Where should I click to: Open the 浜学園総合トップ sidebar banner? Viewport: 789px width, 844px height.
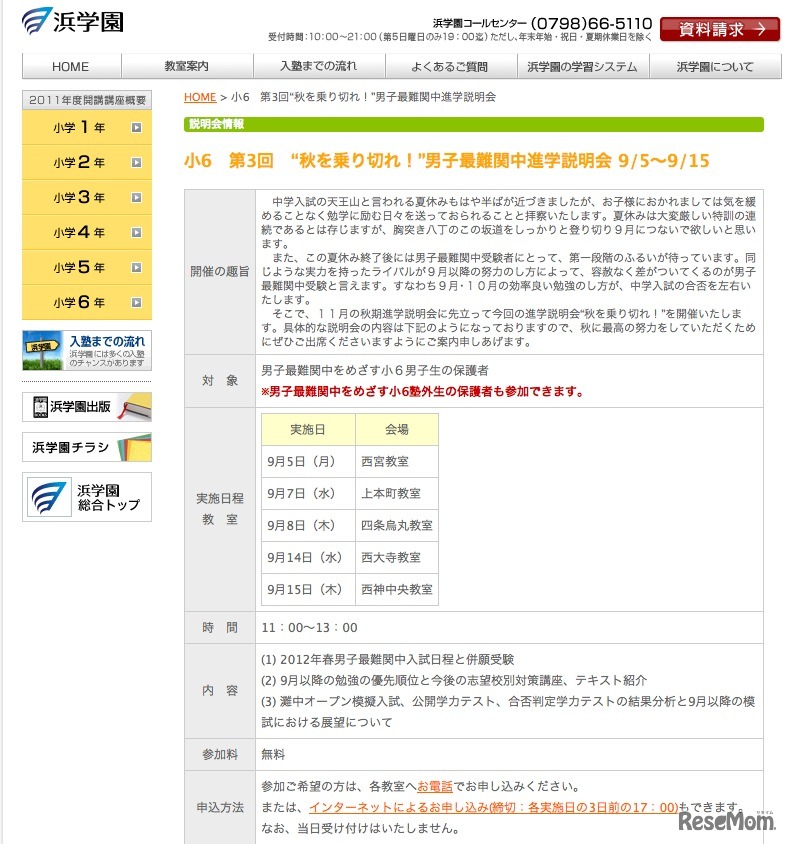(x=87, y=497)
